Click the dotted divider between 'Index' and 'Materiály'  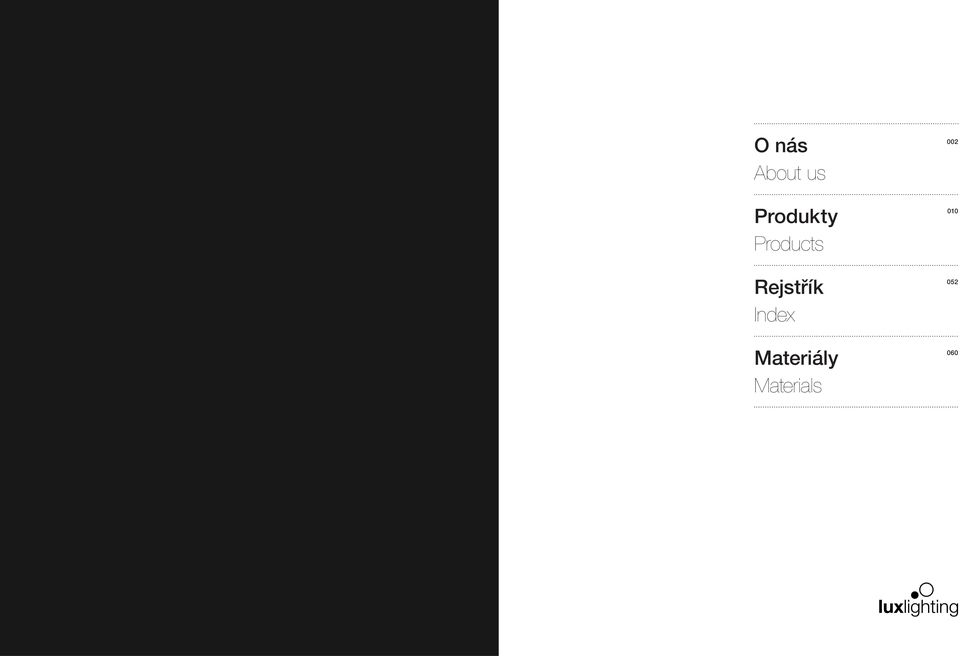coord(856,336)
